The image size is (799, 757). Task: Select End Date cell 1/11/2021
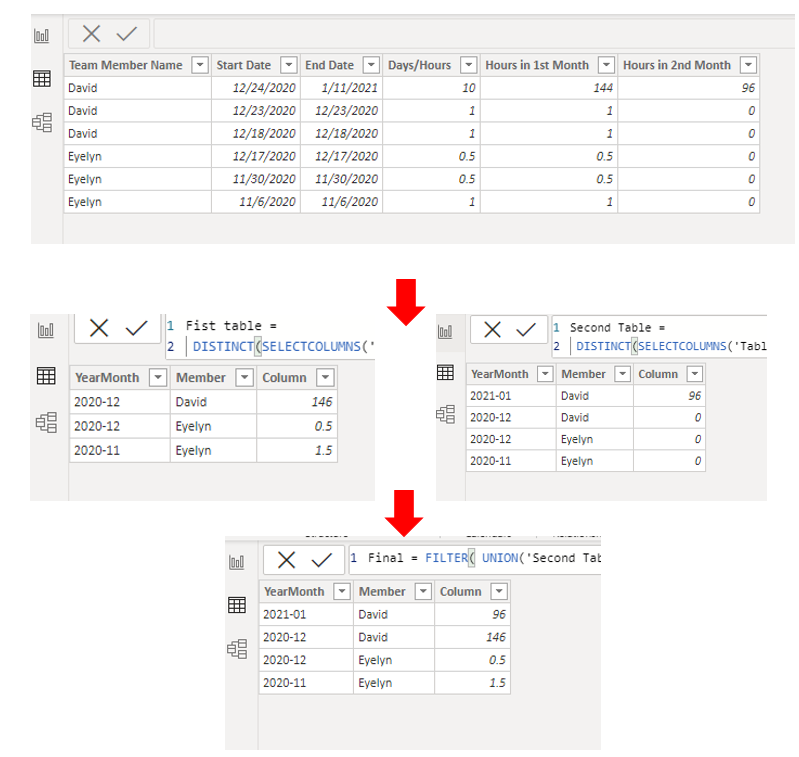(x=341, y=88)
